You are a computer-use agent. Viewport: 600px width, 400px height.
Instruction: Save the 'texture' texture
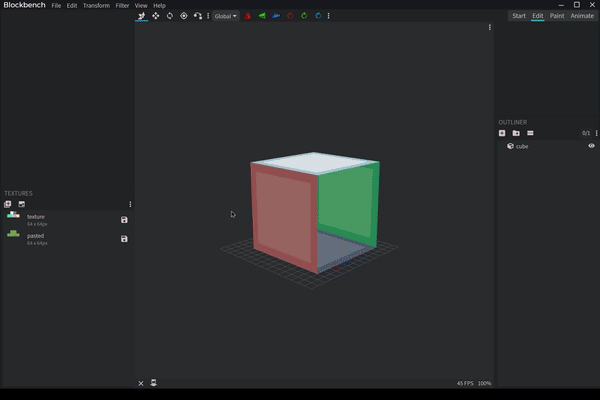pos(124,220)
